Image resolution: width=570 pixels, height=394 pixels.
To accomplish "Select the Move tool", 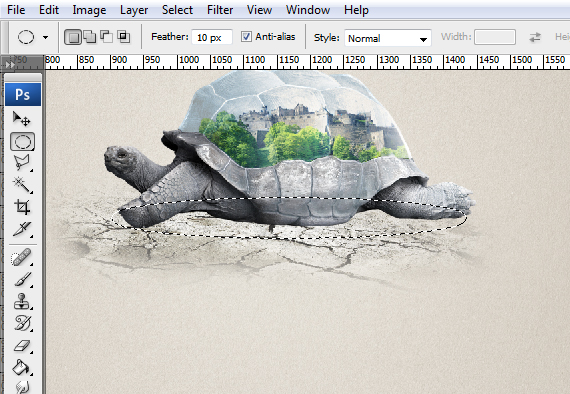I will point(22,119).
